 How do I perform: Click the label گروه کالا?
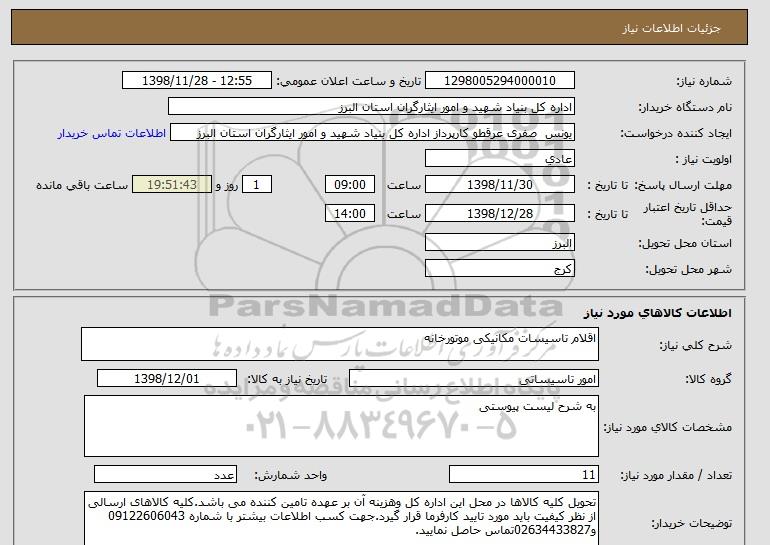(709, 379)
